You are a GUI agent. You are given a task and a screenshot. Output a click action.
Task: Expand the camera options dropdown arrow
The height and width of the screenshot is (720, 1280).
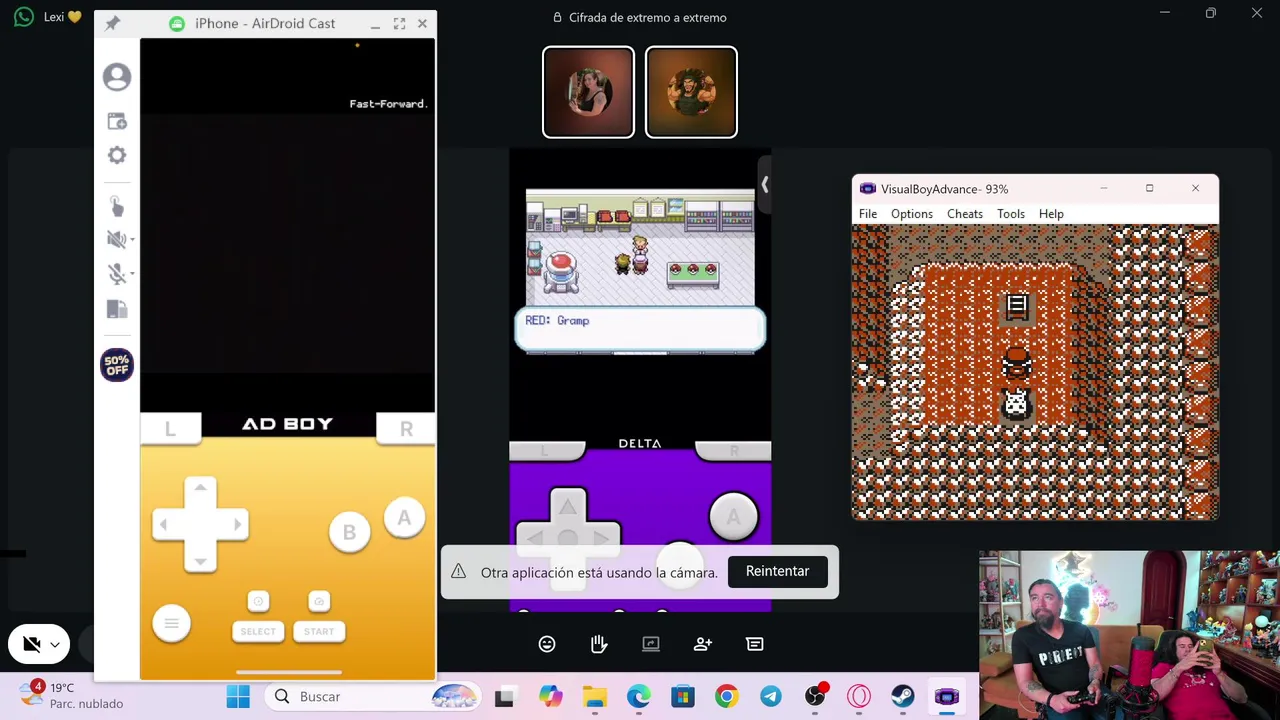(55, 646)
